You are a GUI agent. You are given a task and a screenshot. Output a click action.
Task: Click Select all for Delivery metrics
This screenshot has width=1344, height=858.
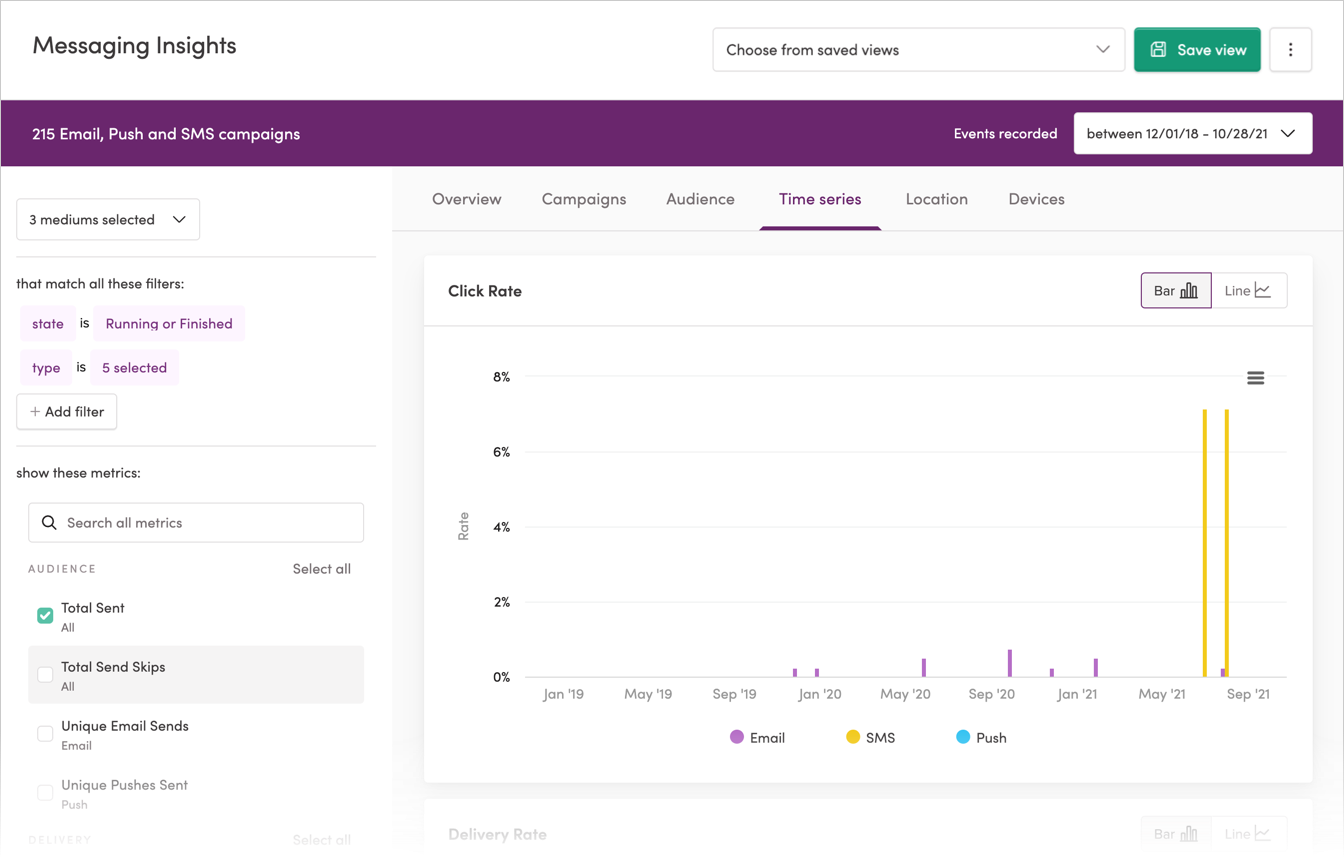(x=321, y=839)
